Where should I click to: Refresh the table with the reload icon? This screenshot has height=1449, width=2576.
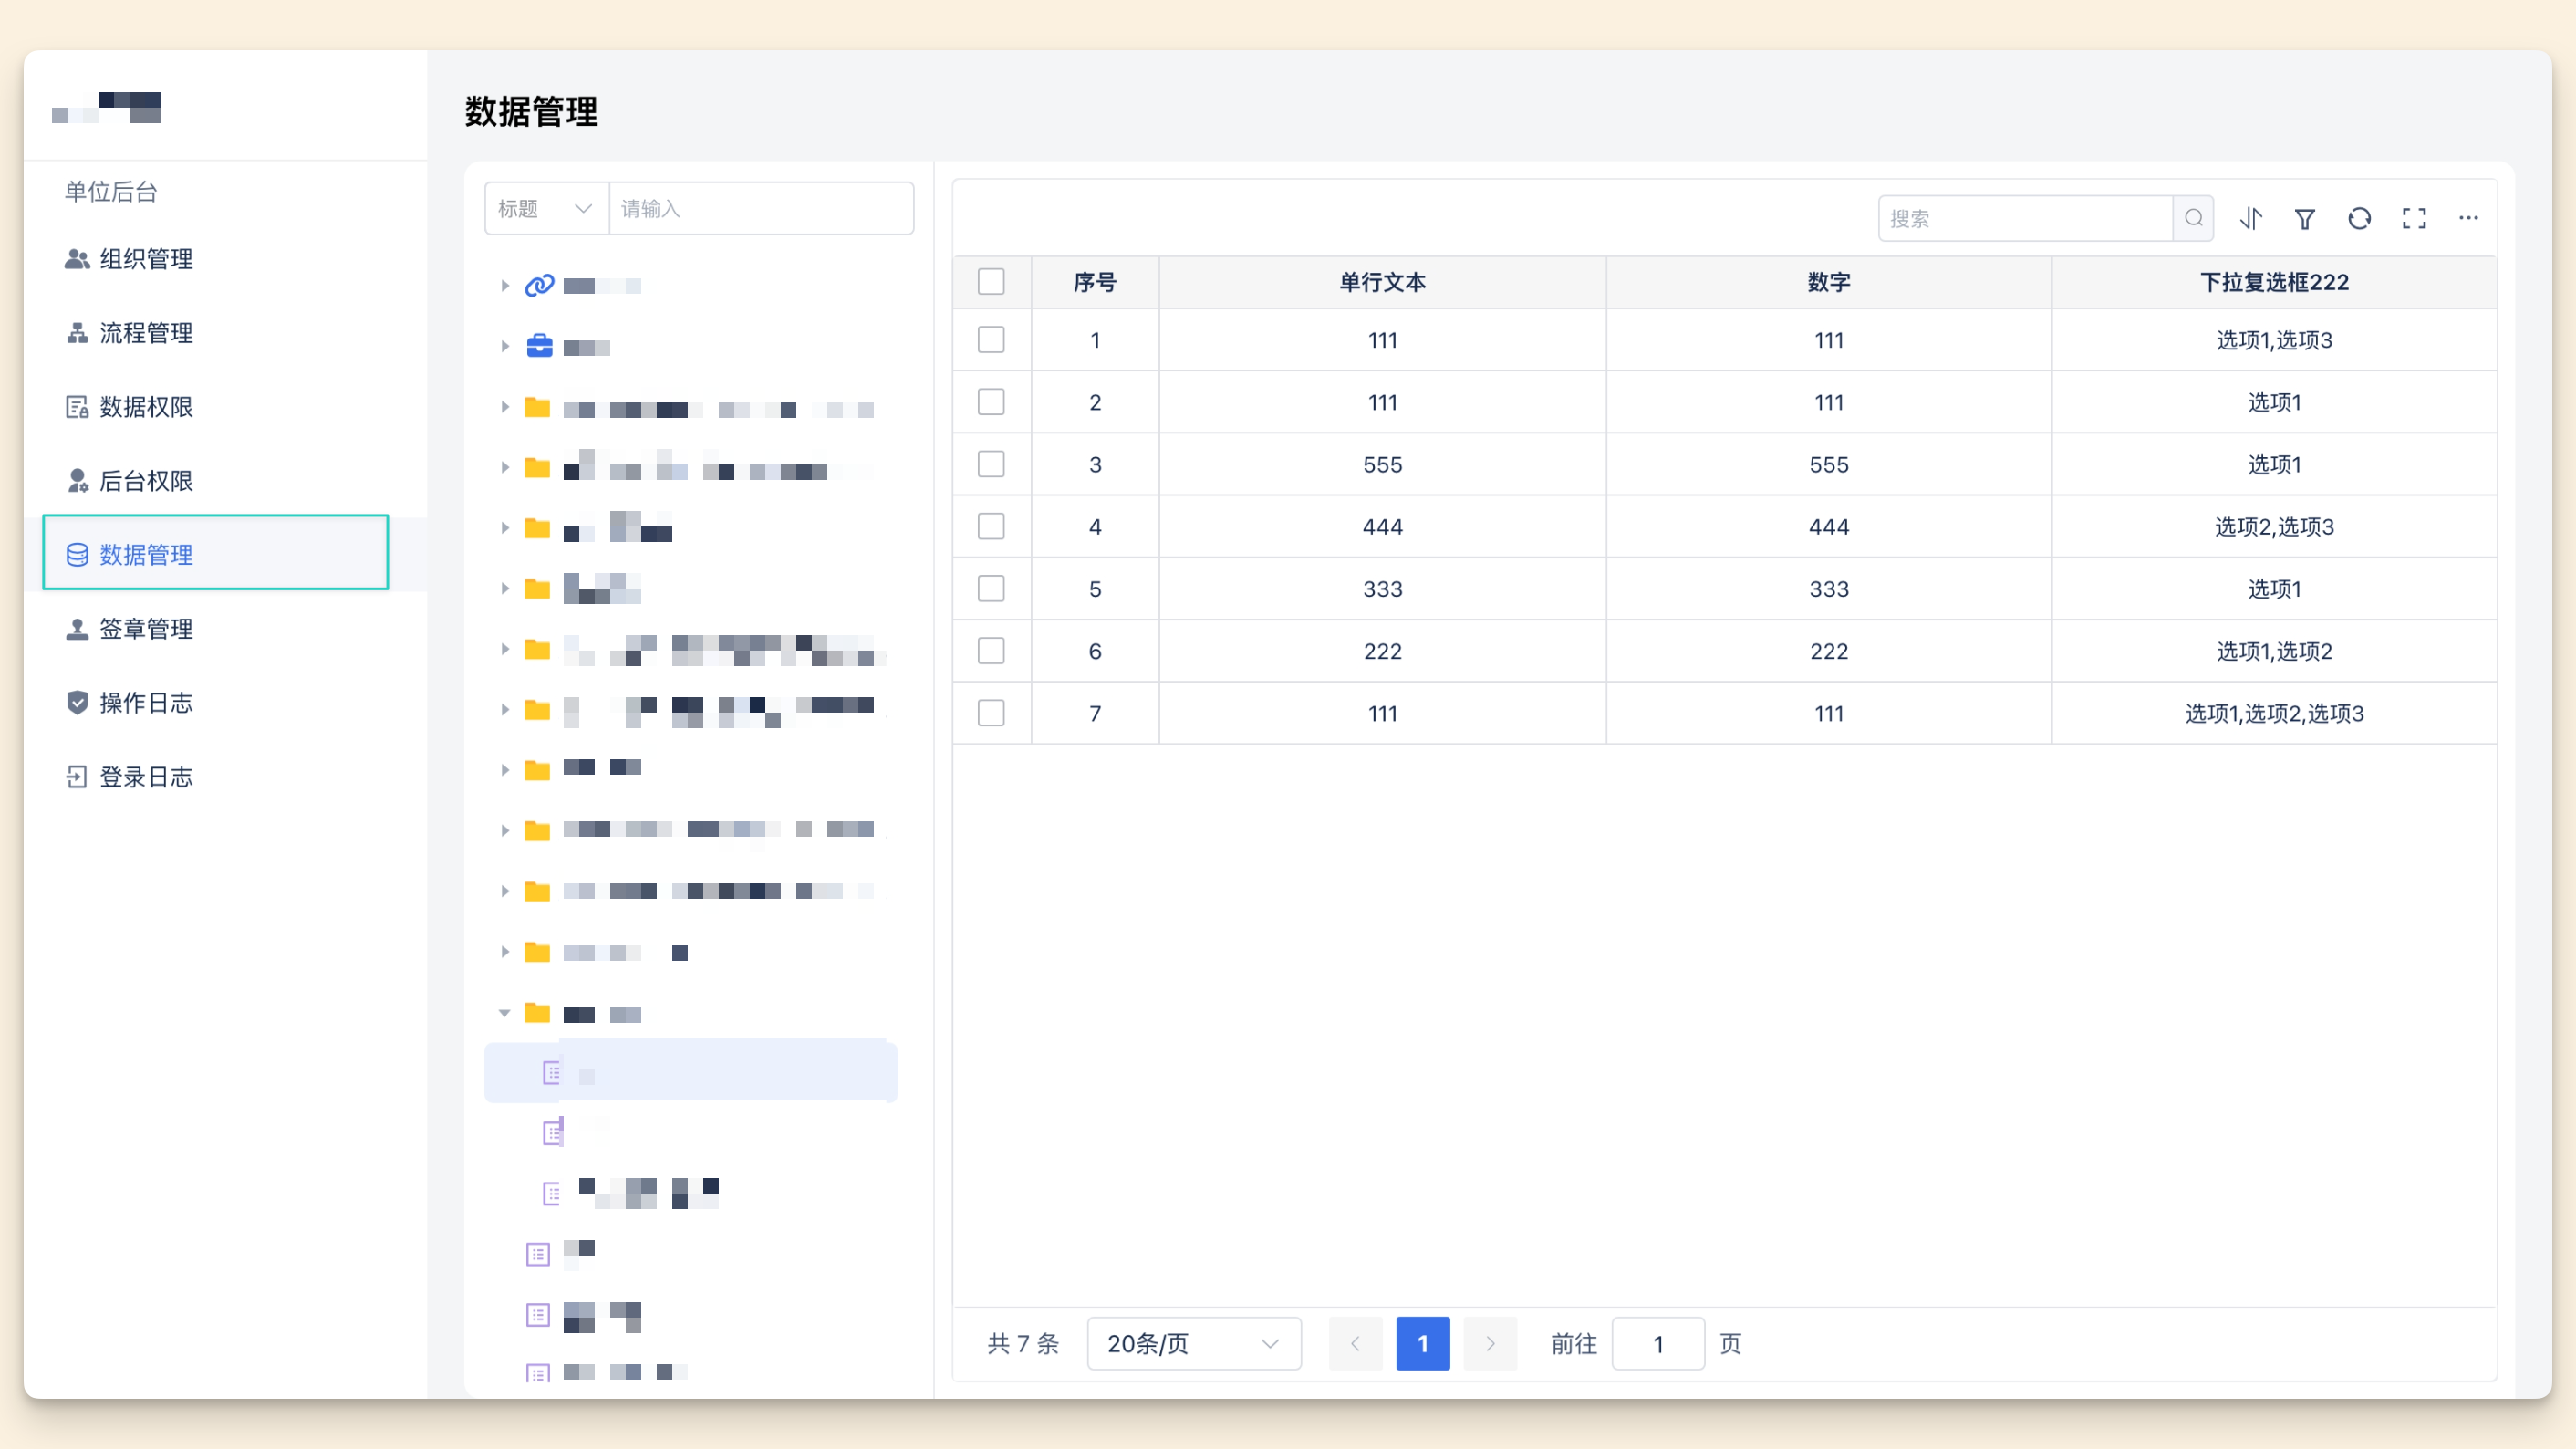pyautogui.click(x=2359, y=218)
